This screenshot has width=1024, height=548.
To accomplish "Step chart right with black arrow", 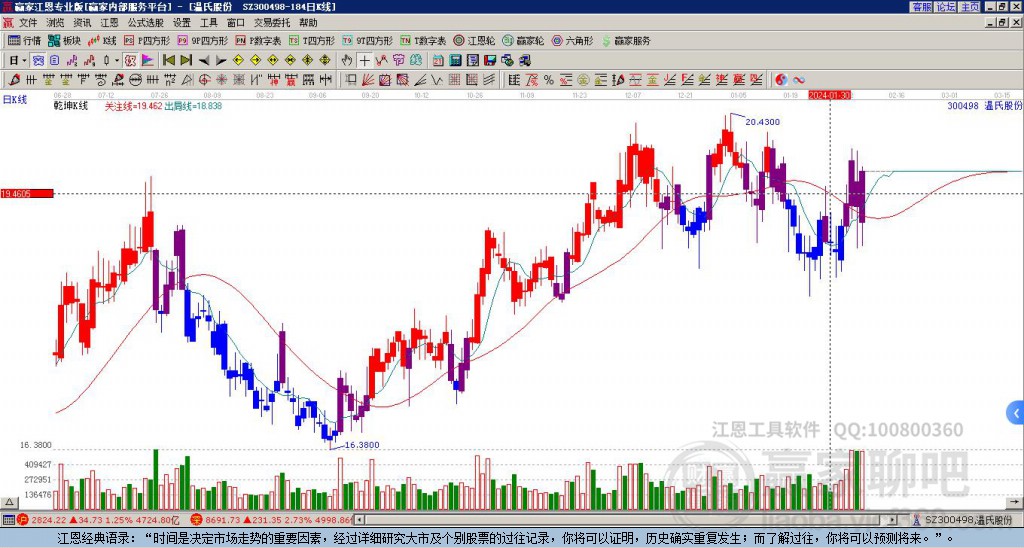I will click(x=221, y=61).
